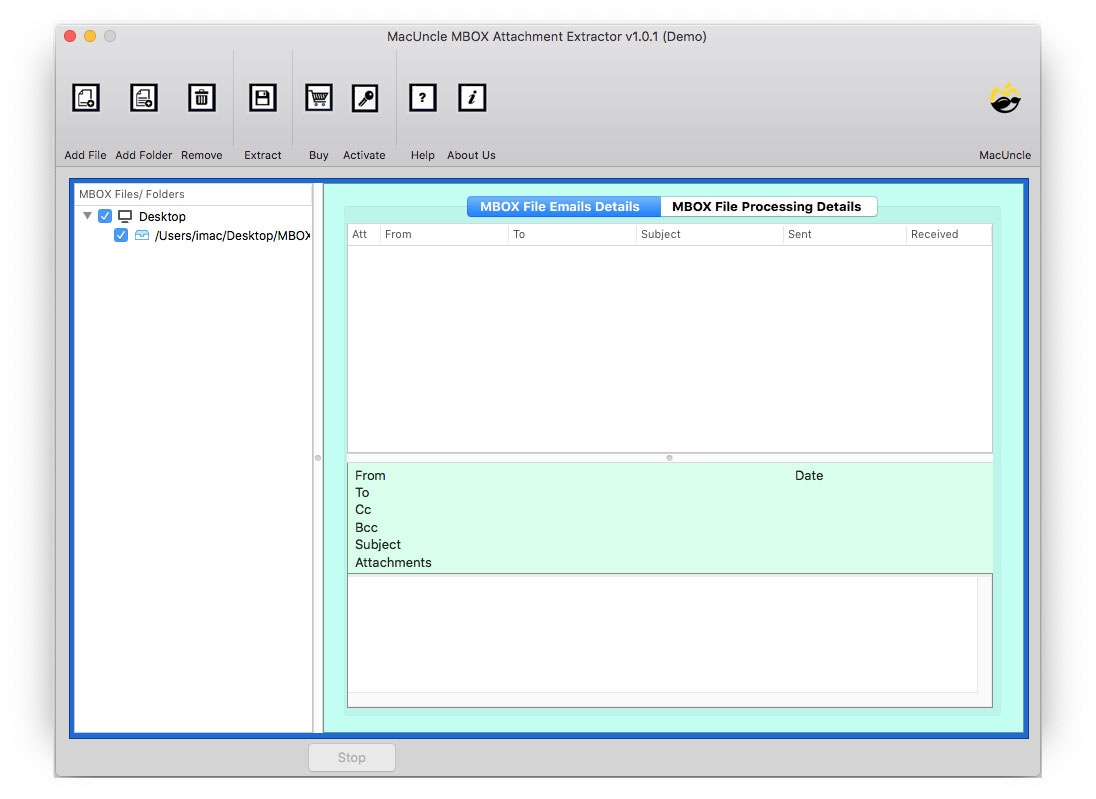This screenshot has width=1096, height=799.
Task: Uncheck the Desktop checkbox
Action: [x=105, y=215]
